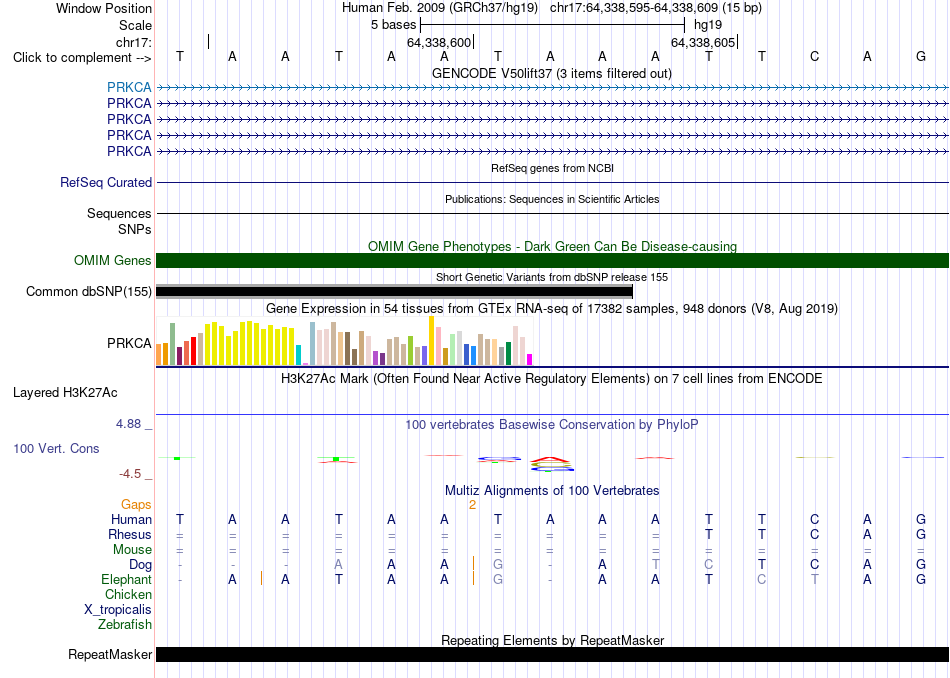950x678 pixels.
Task: Select the Chicken species label
Action: [128, 594]
